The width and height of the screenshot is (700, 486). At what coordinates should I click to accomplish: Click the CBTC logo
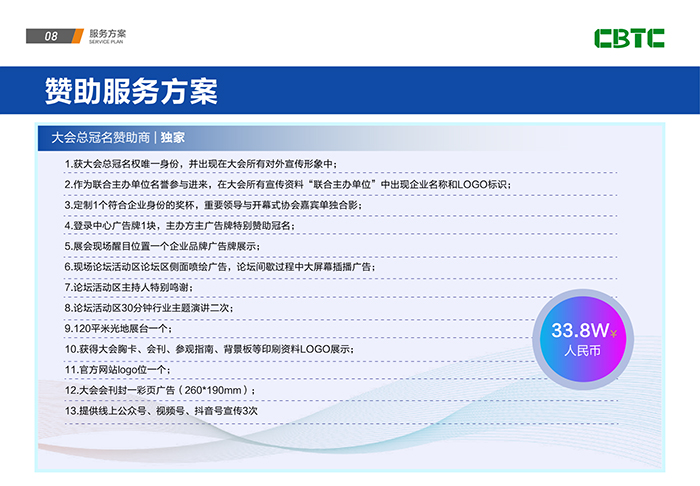(x=629, y=38)
